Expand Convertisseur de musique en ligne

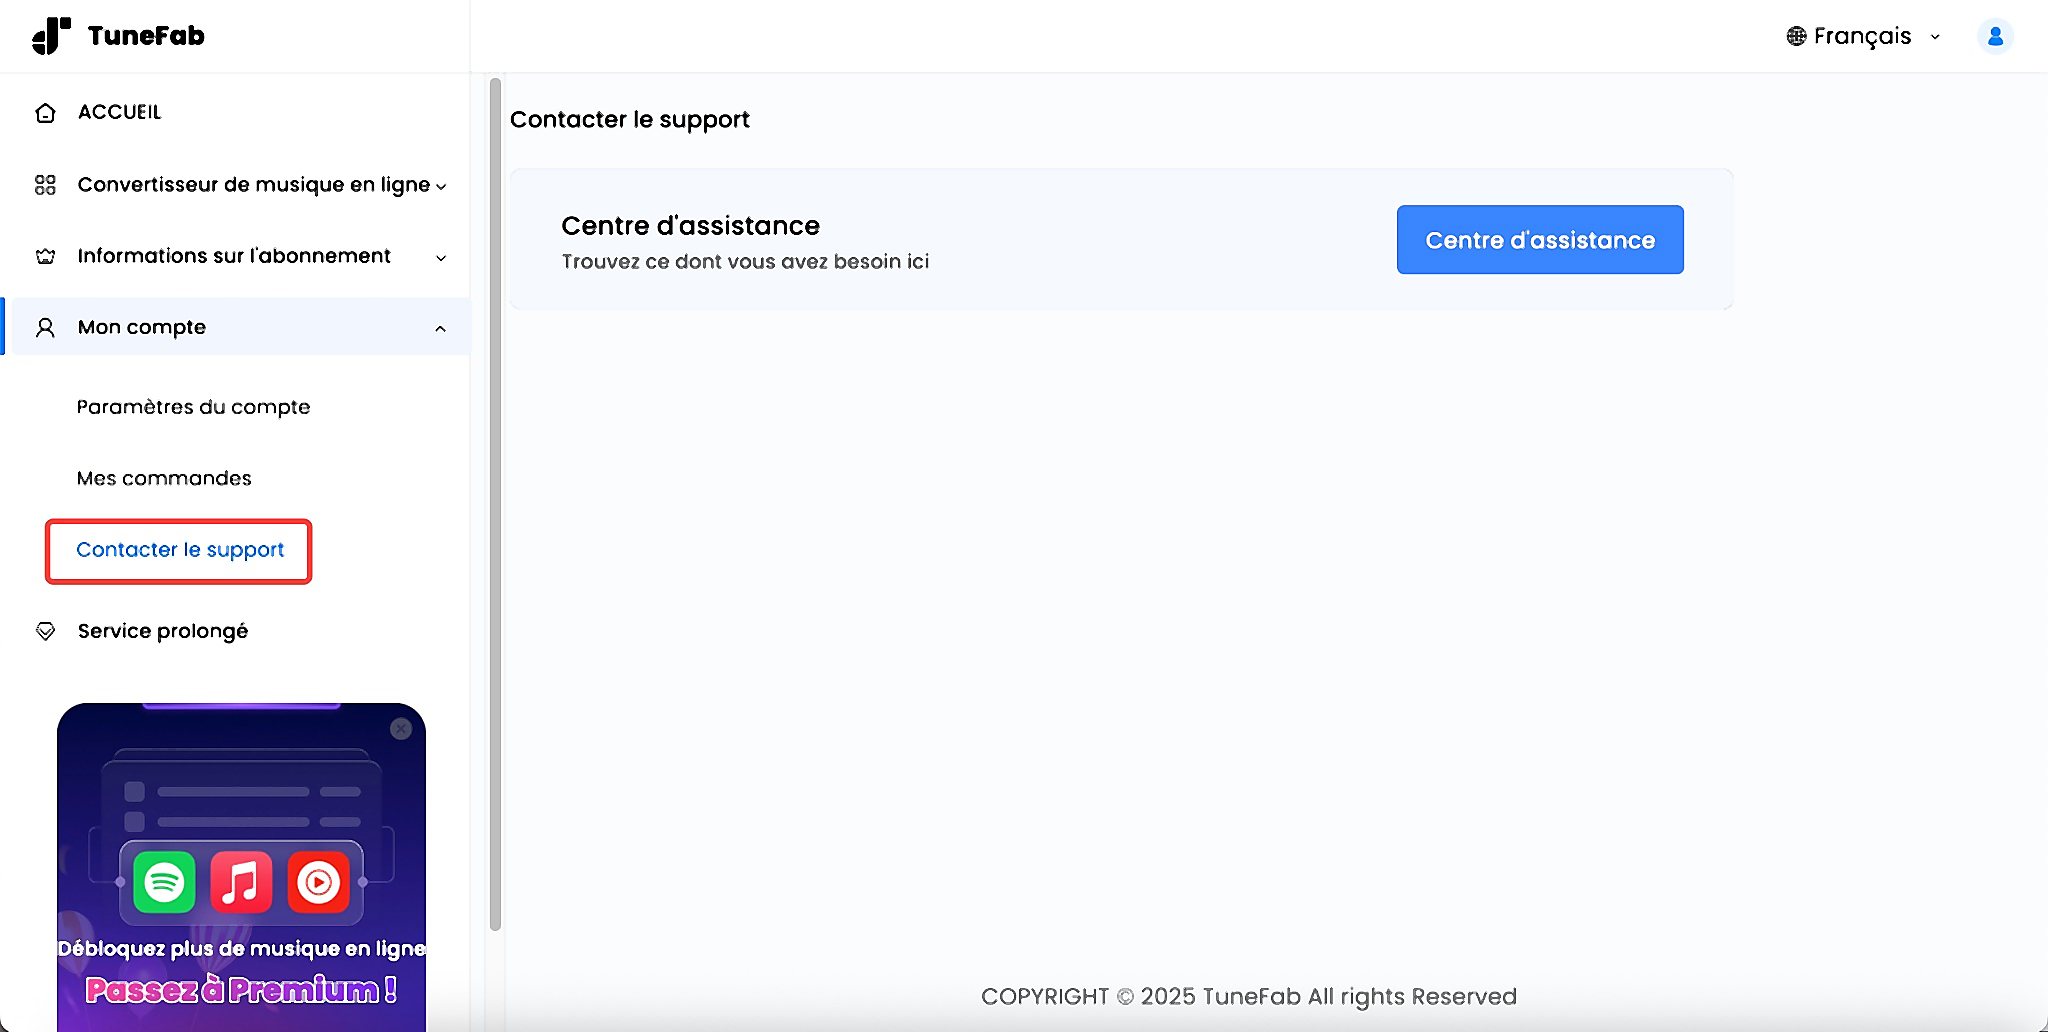pyautogui.click(x=443, y=185)
